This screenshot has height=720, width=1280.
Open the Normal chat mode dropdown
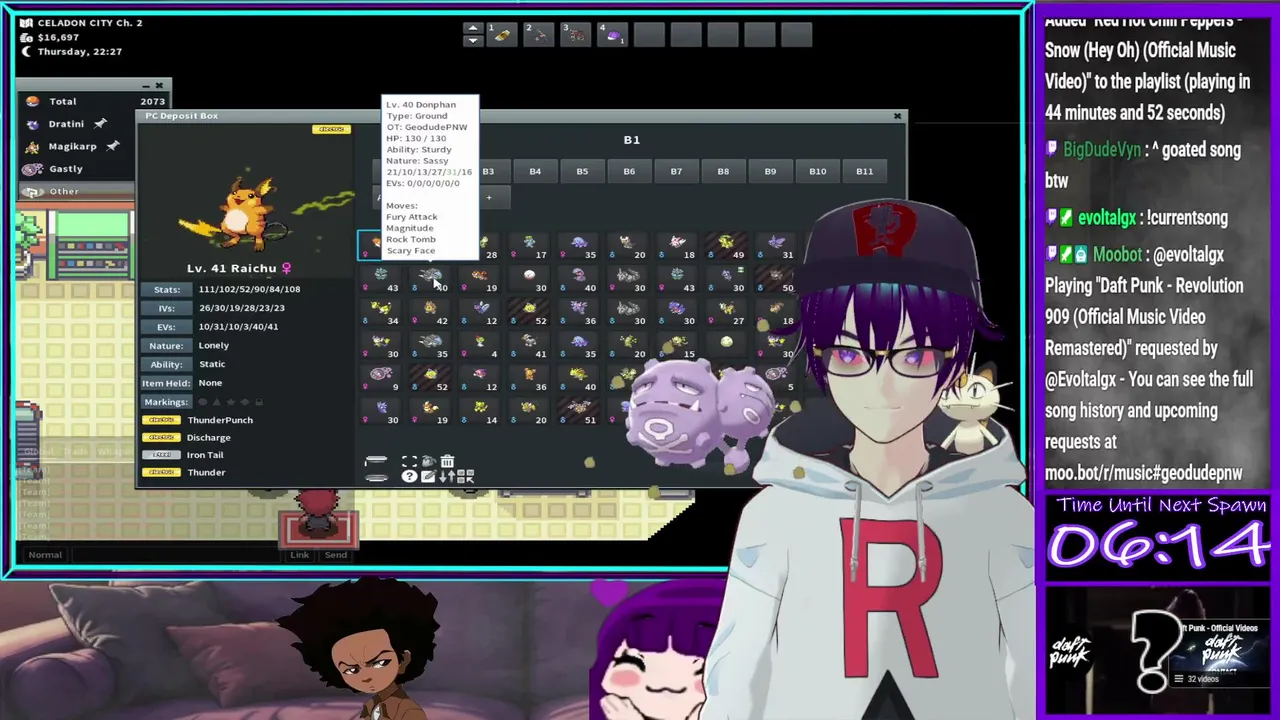45,554
